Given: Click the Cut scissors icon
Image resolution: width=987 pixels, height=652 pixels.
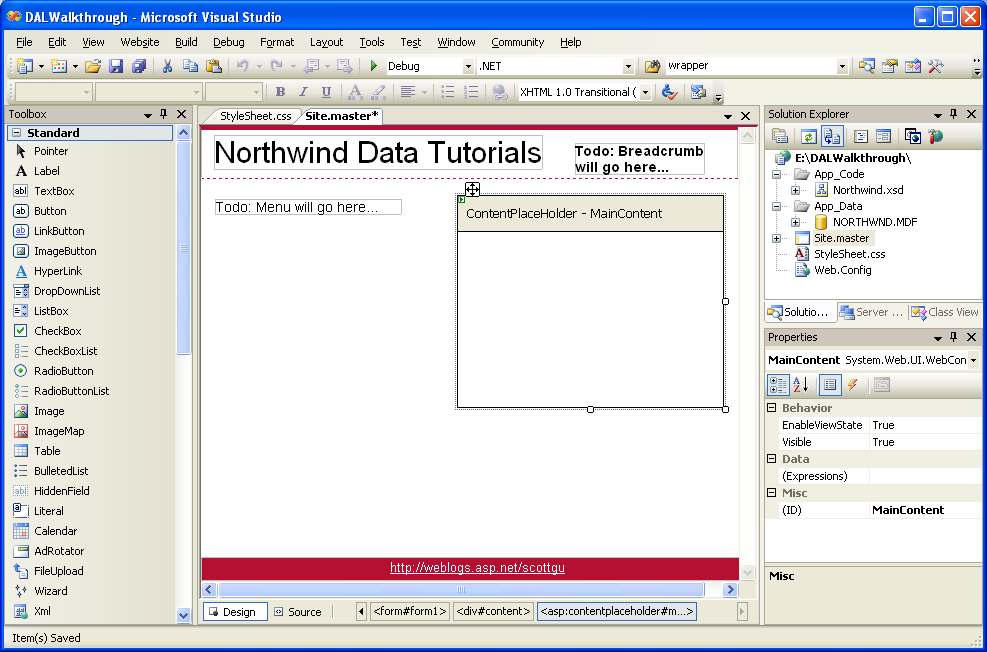Looking at the screenshot, I should [167, 66].
